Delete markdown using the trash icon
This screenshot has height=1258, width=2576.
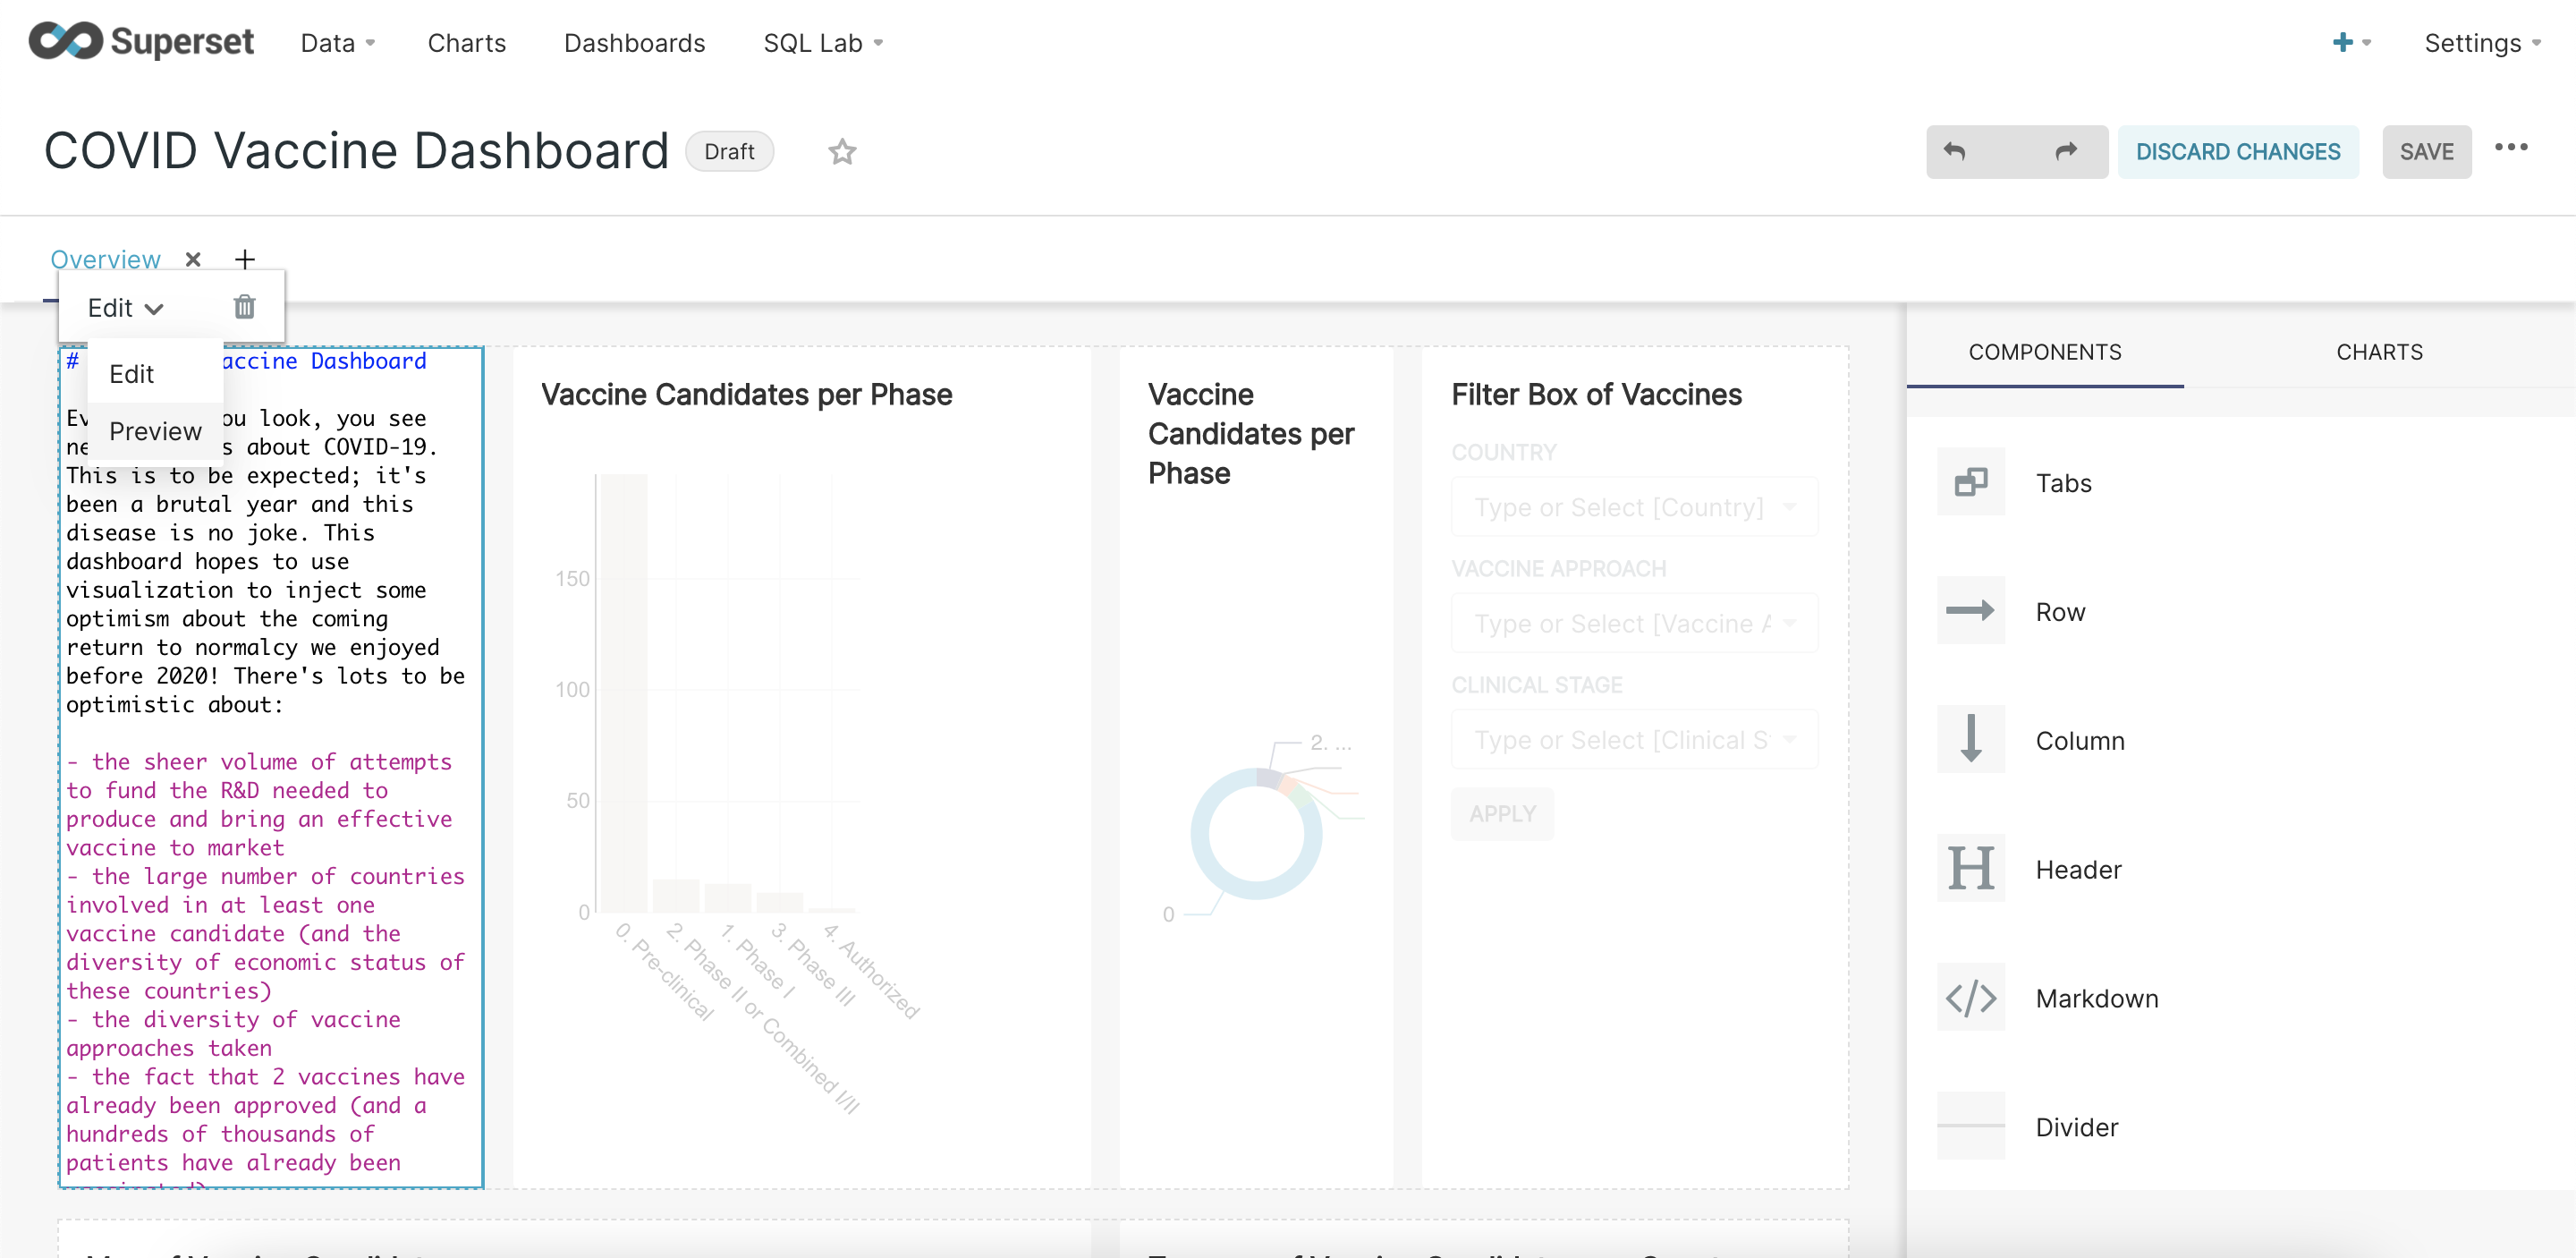(x=244, y=307)
